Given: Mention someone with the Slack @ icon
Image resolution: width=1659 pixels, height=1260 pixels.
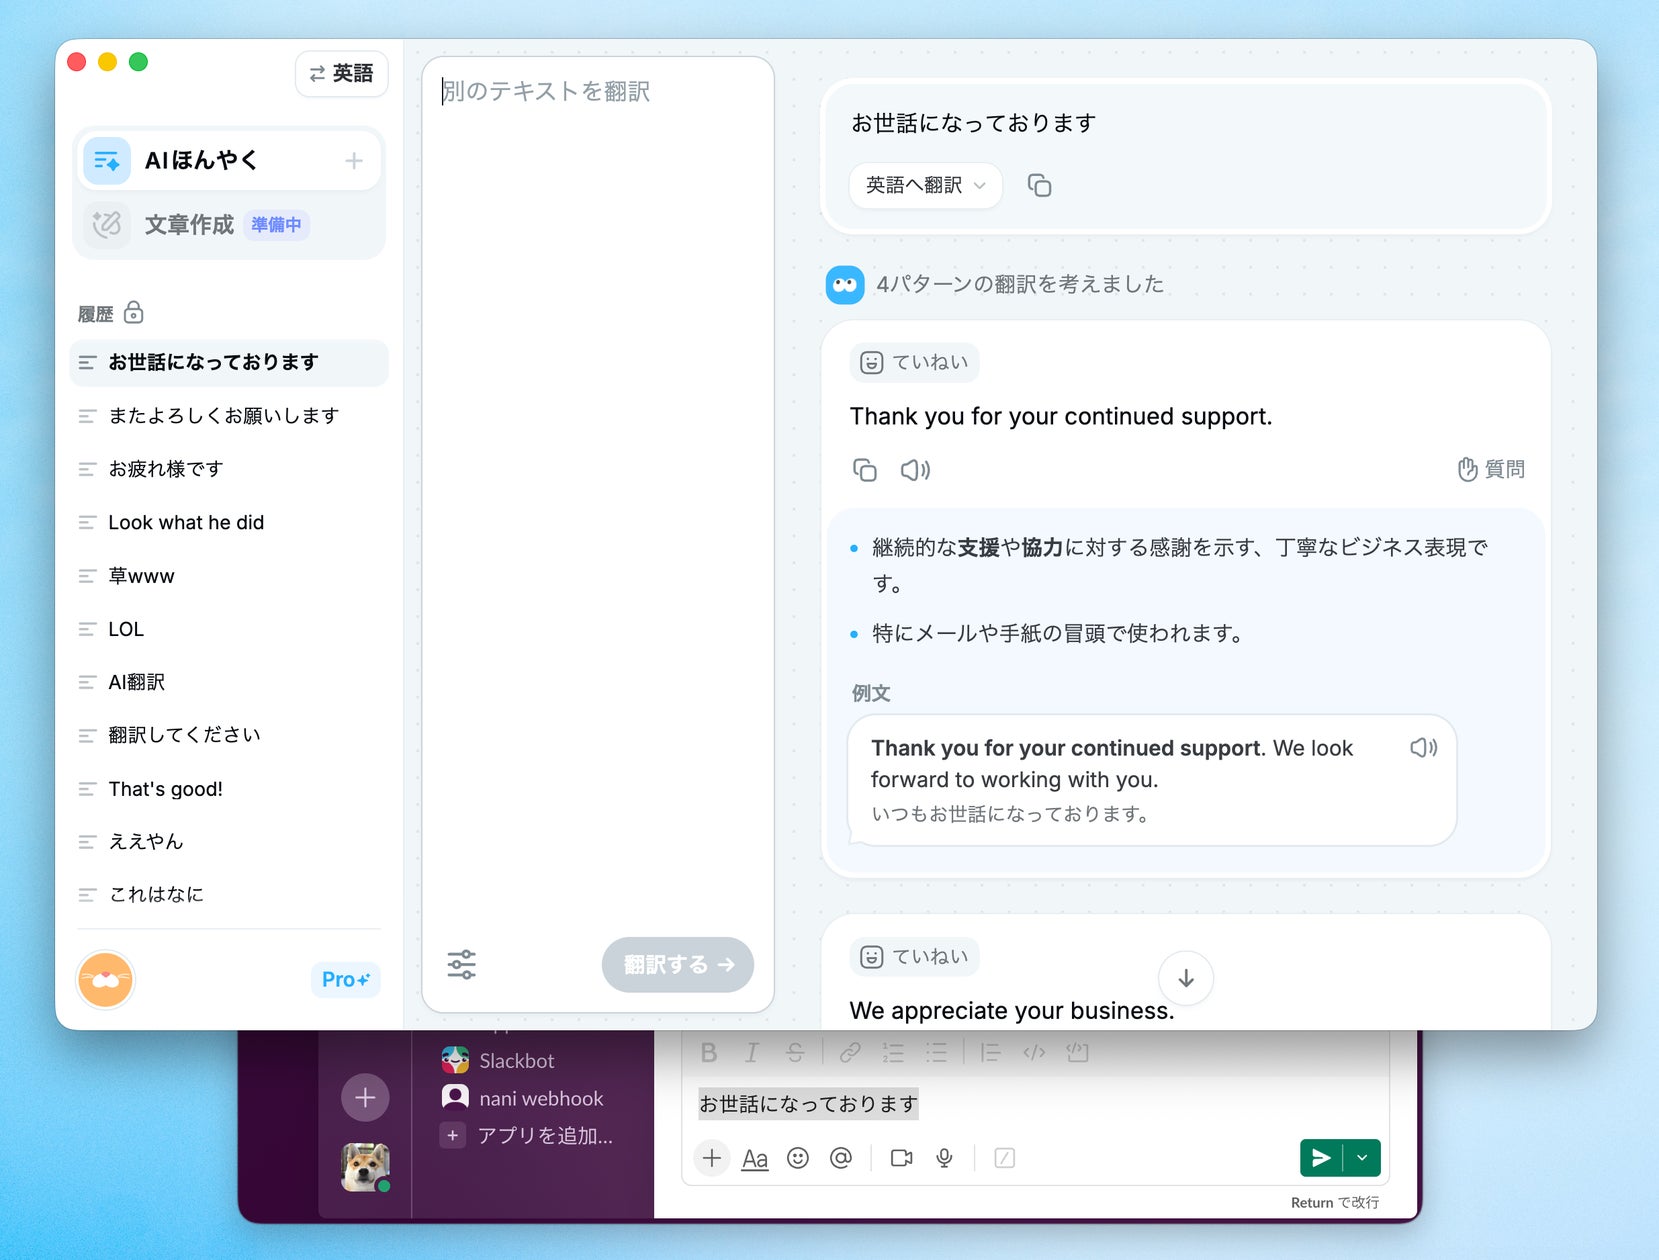Looking at the screenshot, I should click(841, 1158).
